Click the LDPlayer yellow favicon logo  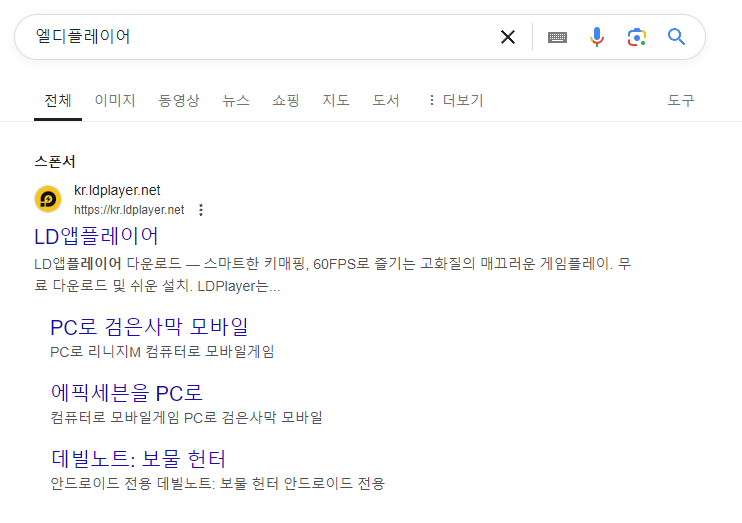[x=48, y=199]
